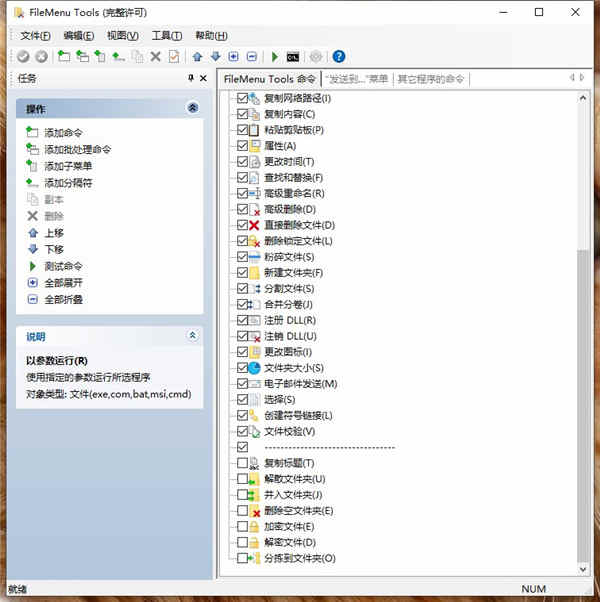Toggle the 粉碎文件(S) checkbox
600x602 pixels.
242,257
